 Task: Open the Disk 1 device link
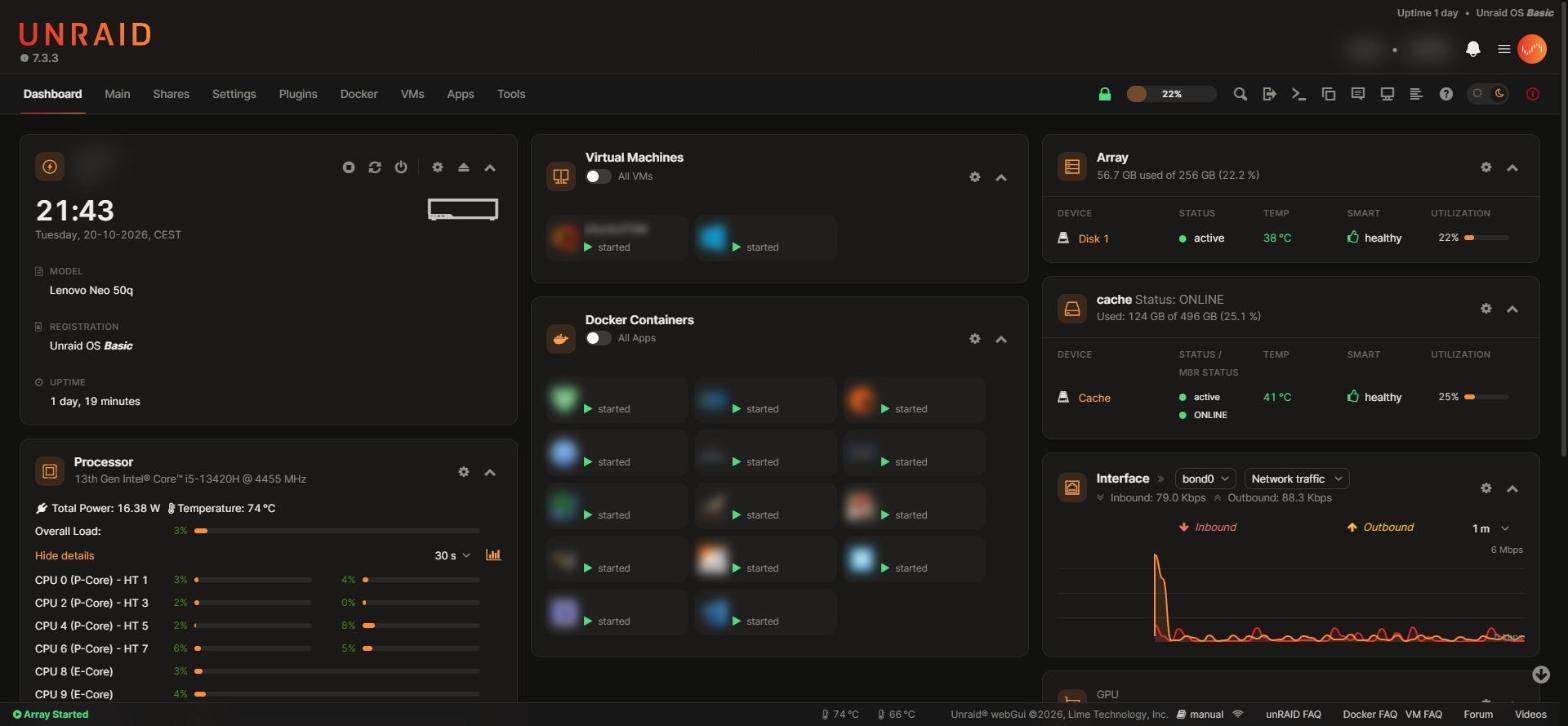1093,238
